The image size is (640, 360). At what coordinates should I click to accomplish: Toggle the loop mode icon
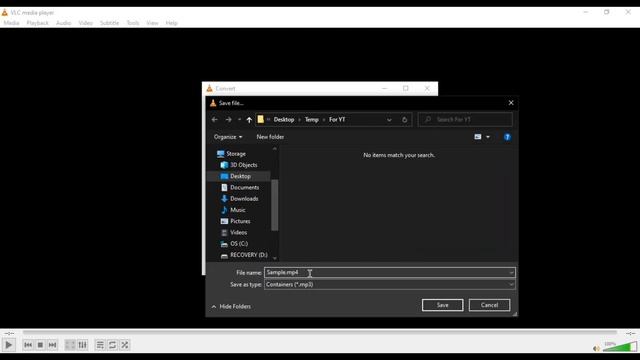coord(112,345)
